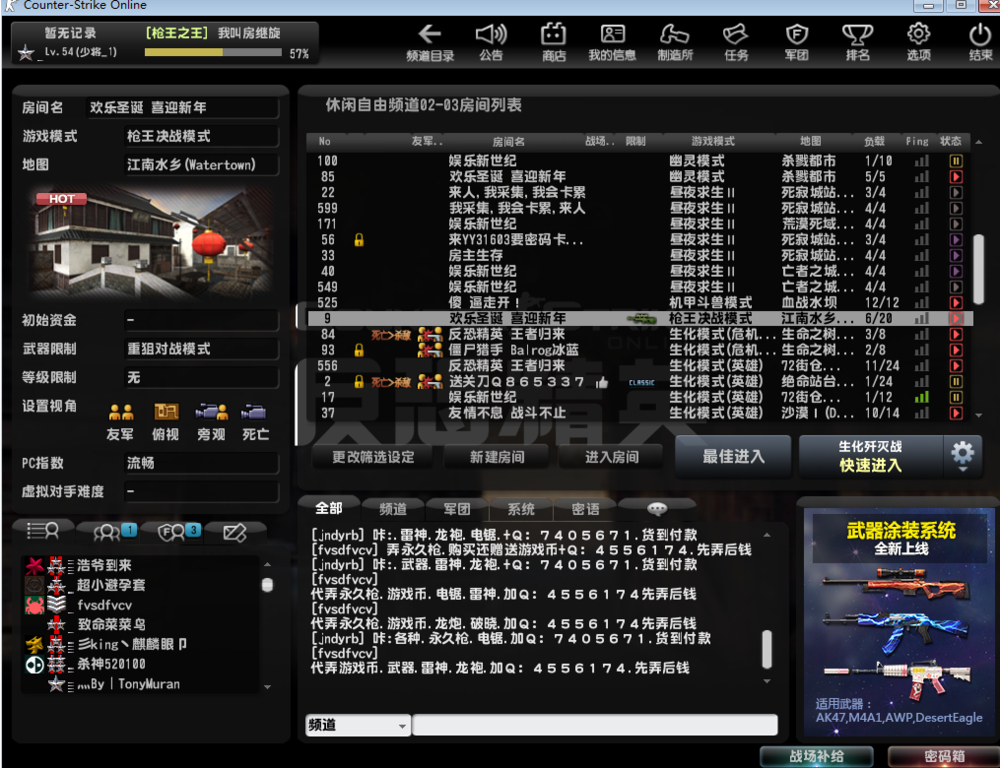The height and width of the screenshot is (768, 1000).
Task: Switch chat to All (全部) tab
Action: click(329, 508)
